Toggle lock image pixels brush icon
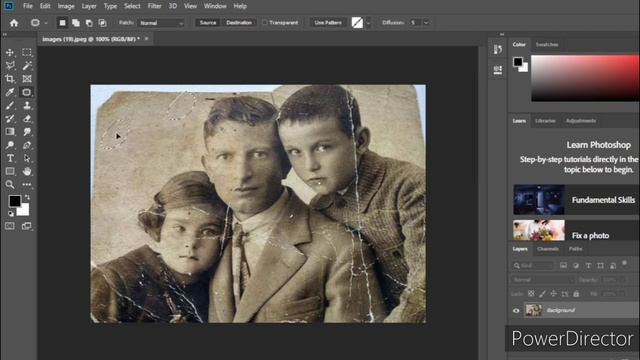Screen dimensions: 640x360 [542, 293]
